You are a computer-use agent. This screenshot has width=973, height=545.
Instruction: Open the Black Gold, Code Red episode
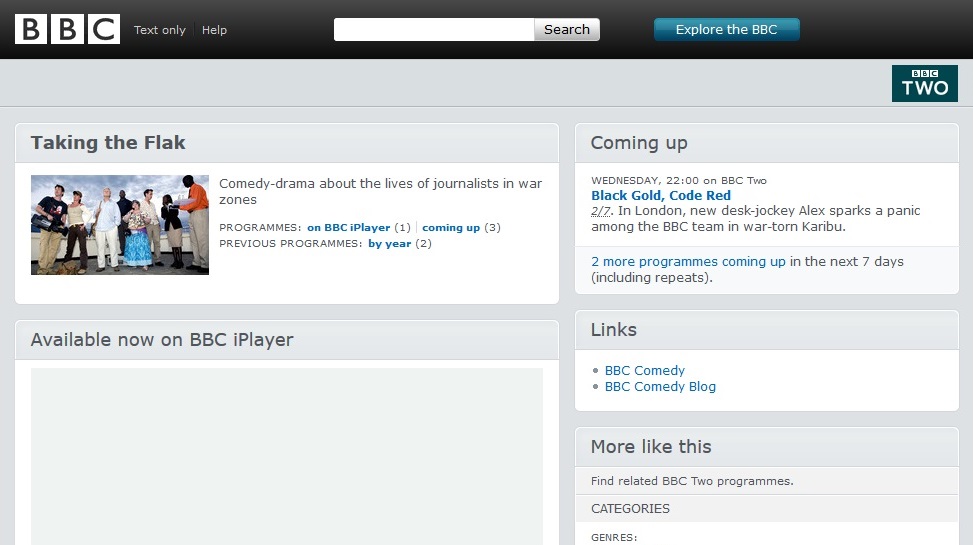click(x=661, y=196)
